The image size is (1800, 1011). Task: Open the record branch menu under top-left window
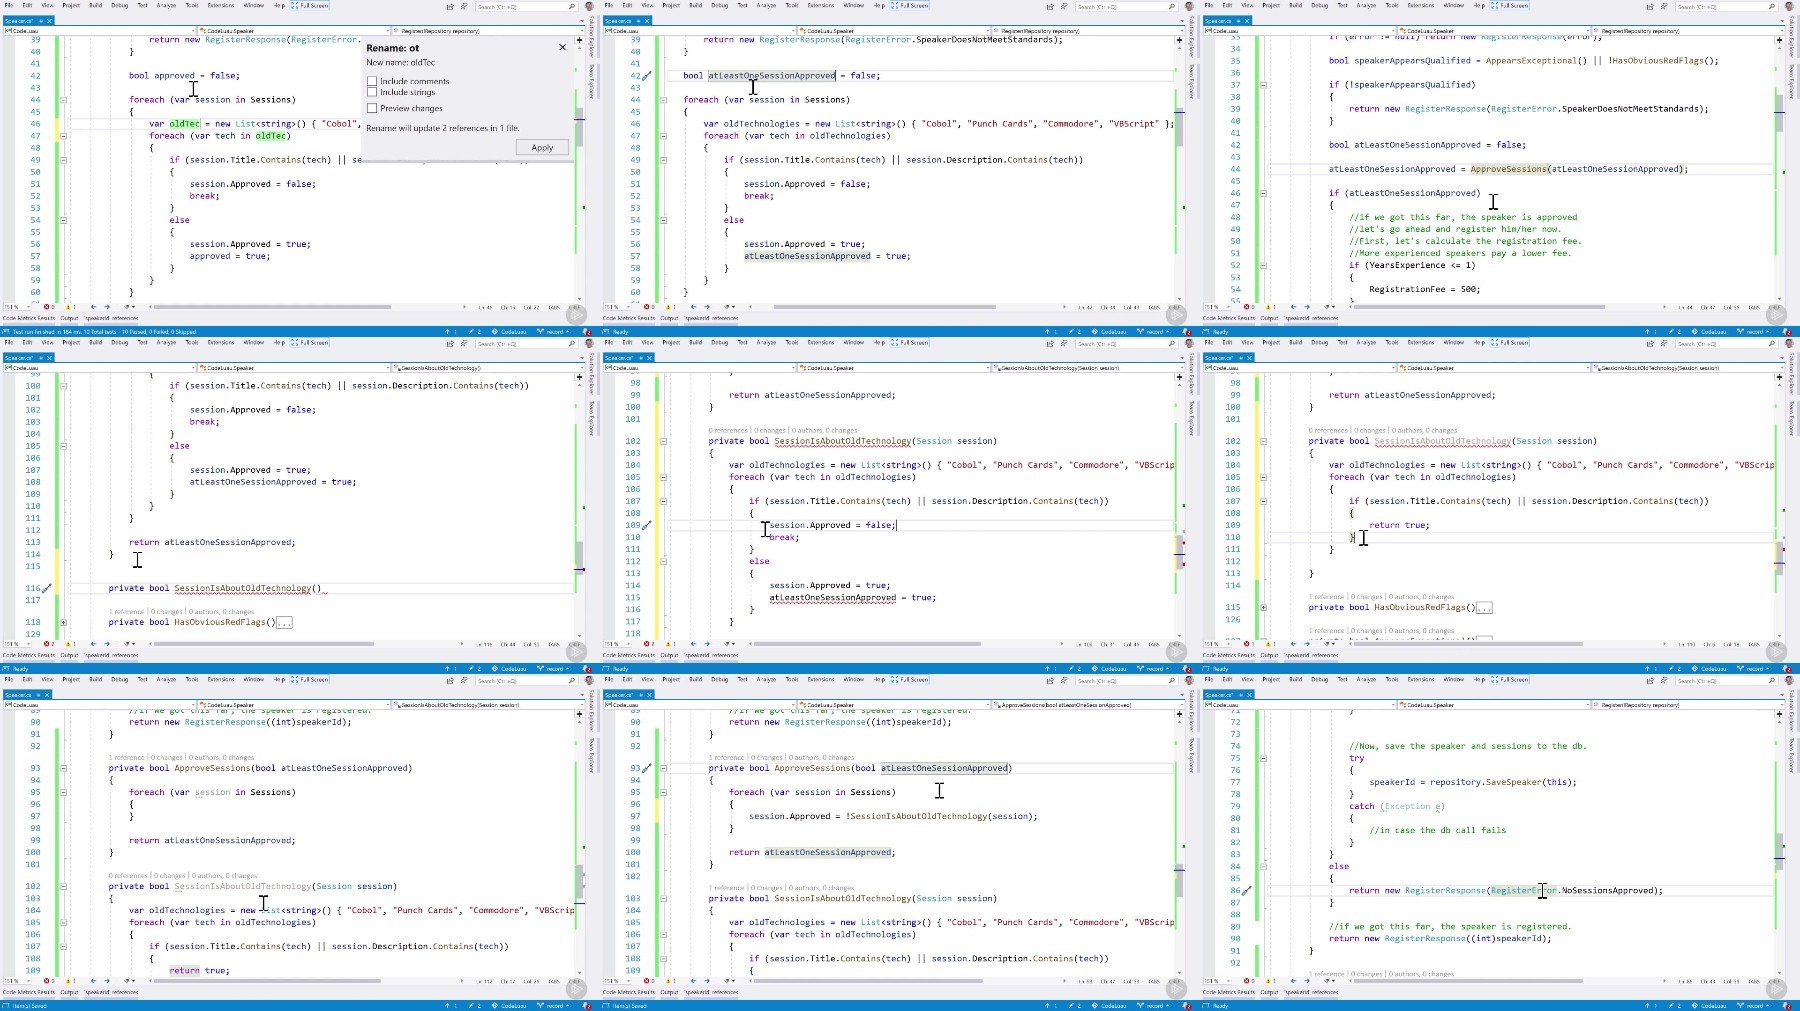(x=553, y=331)
